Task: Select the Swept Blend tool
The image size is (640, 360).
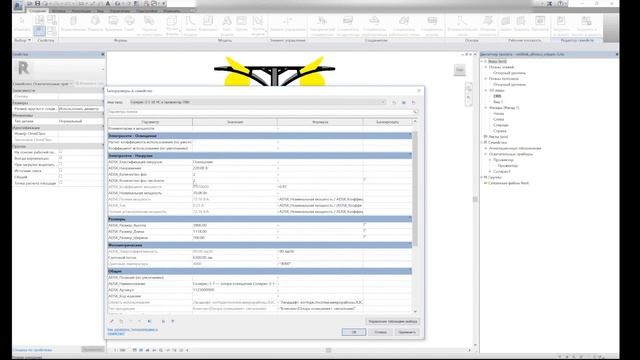Action: point(149,25)
